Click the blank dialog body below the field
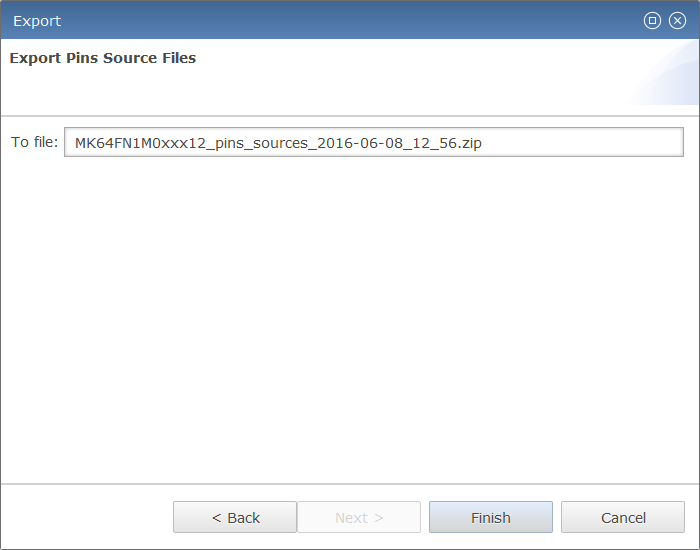The width and height of the screenshot is (700, 550). coord(350,320)
